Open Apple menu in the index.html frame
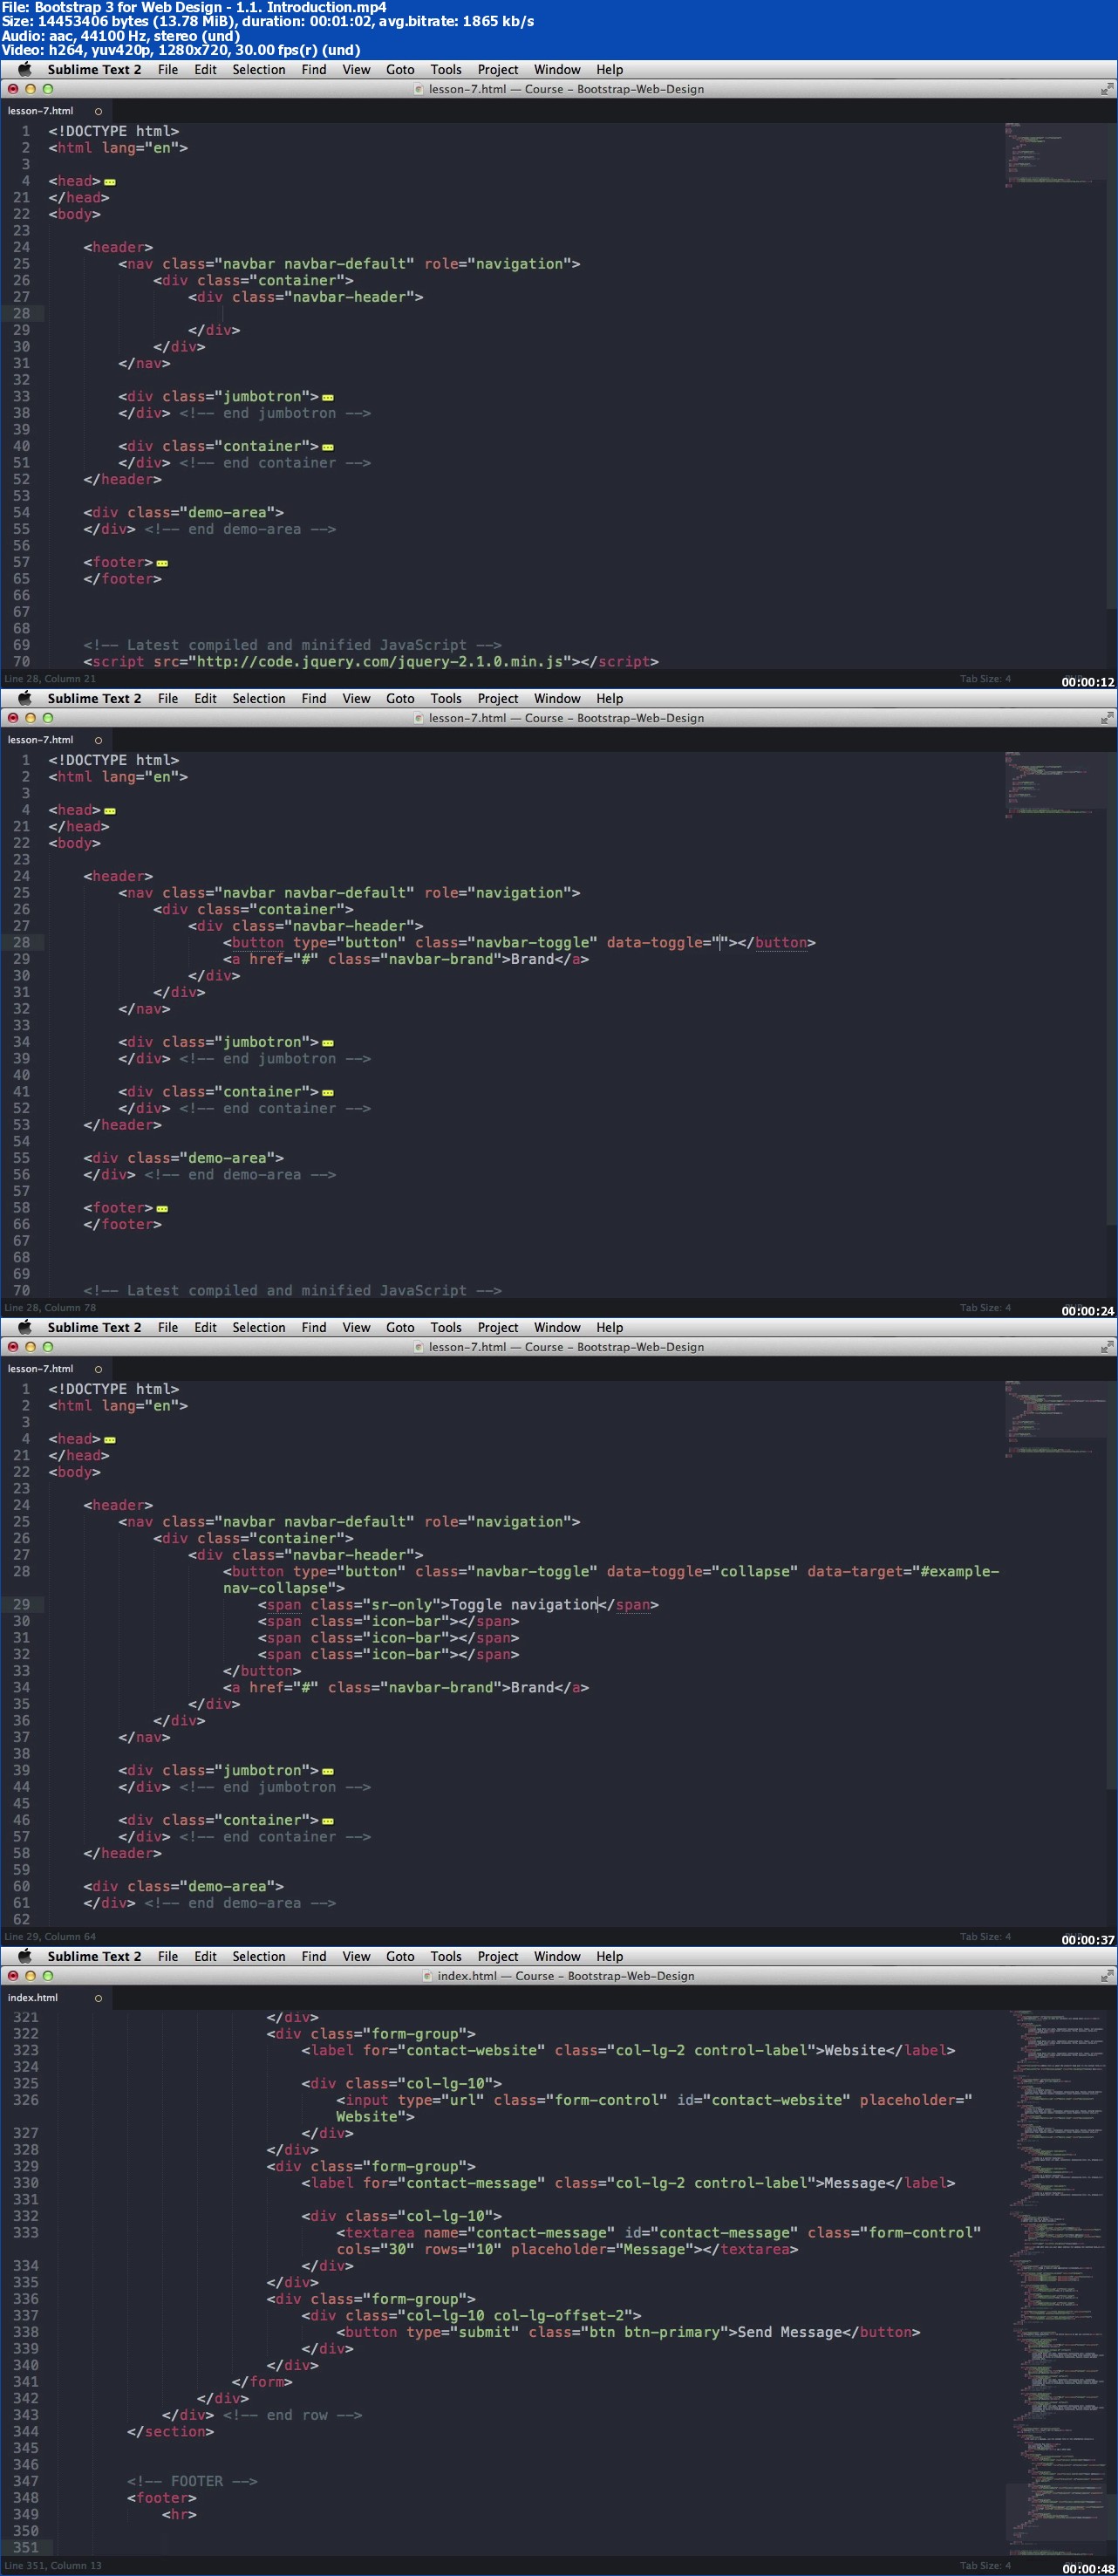The height and width of the screenshot is (2576, 1118). coord(25,1956)
